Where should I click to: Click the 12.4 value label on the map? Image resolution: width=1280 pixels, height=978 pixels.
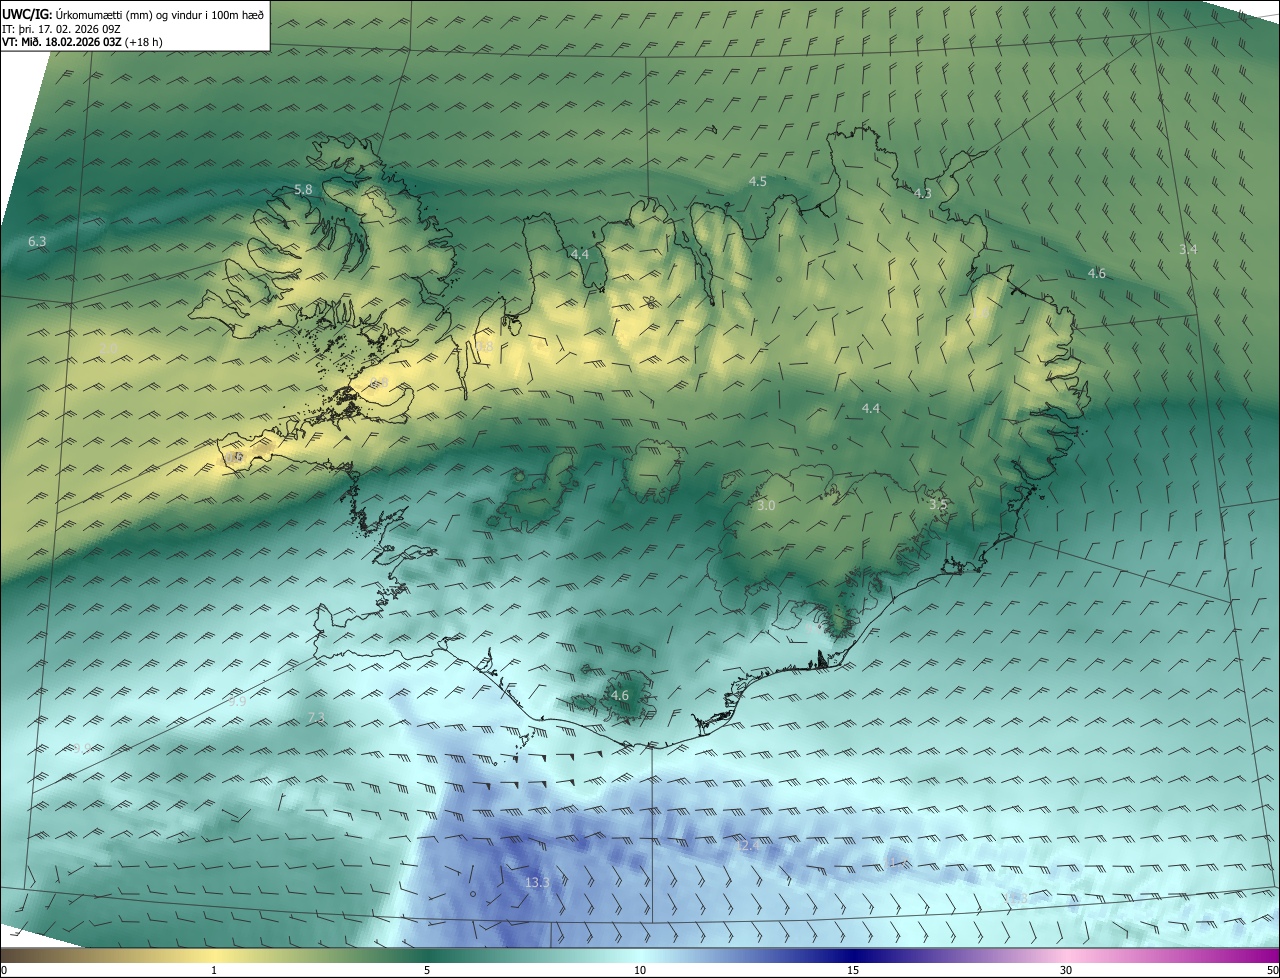pos(748,846)
